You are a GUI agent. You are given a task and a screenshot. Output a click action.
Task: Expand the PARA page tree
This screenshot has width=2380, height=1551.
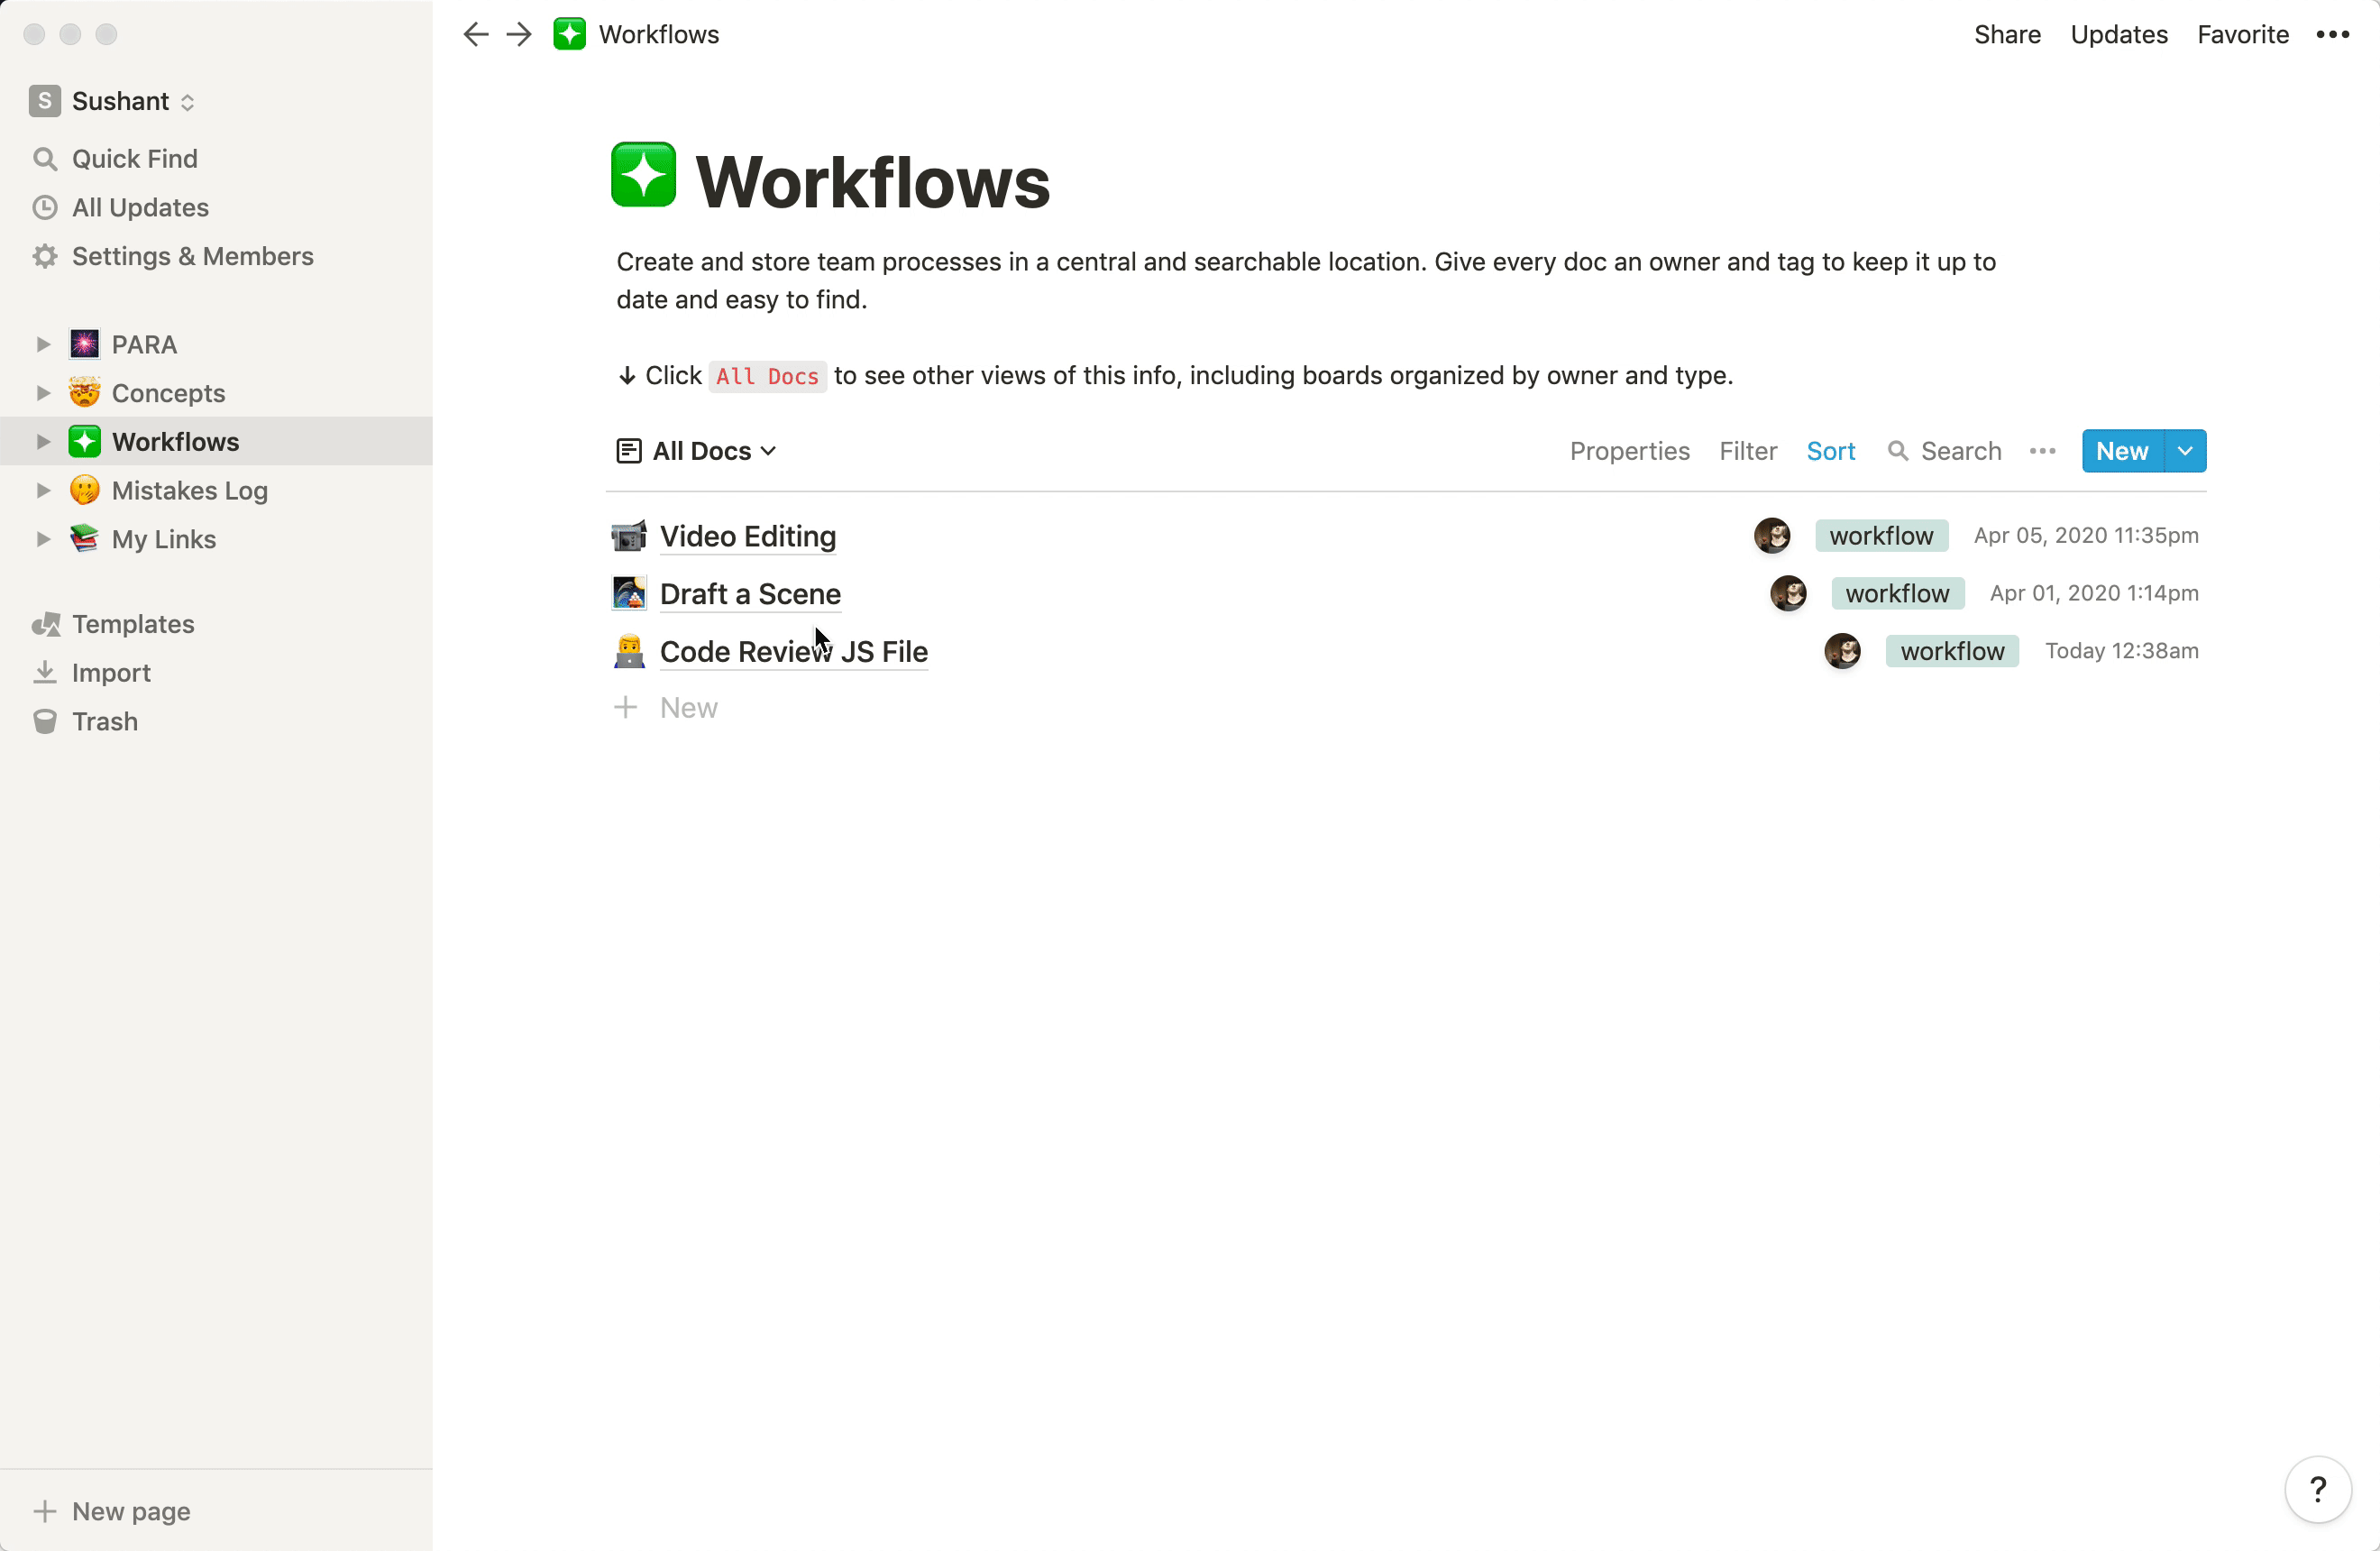43,344
